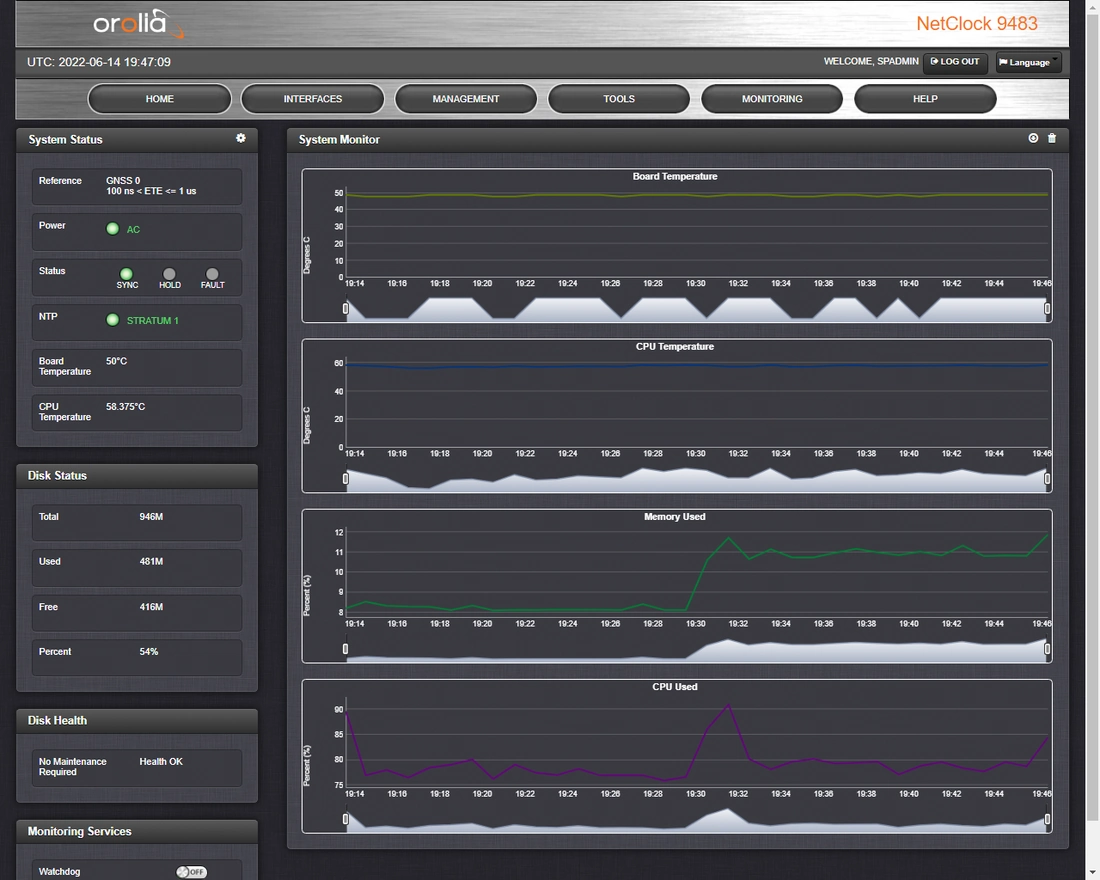
Task: Click the Disk Used 481M value
Action: (x=151, y=561)
